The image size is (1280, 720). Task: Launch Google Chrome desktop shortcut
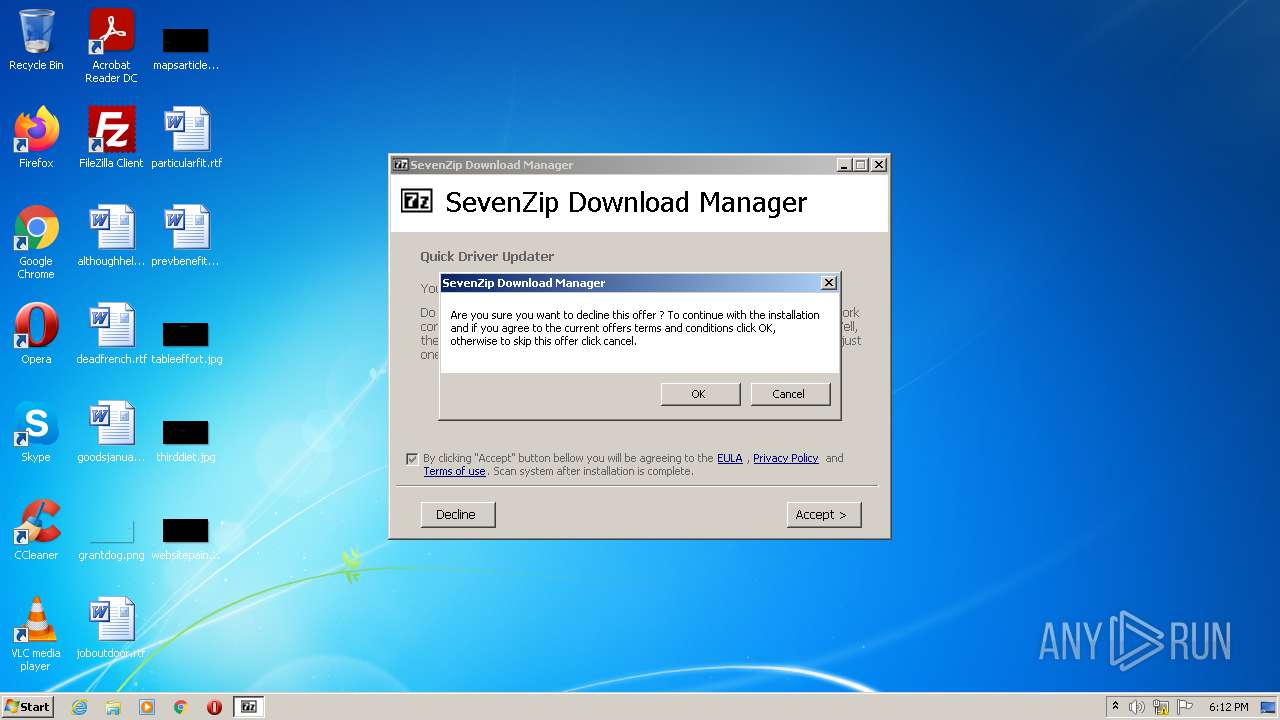(36, 242)
